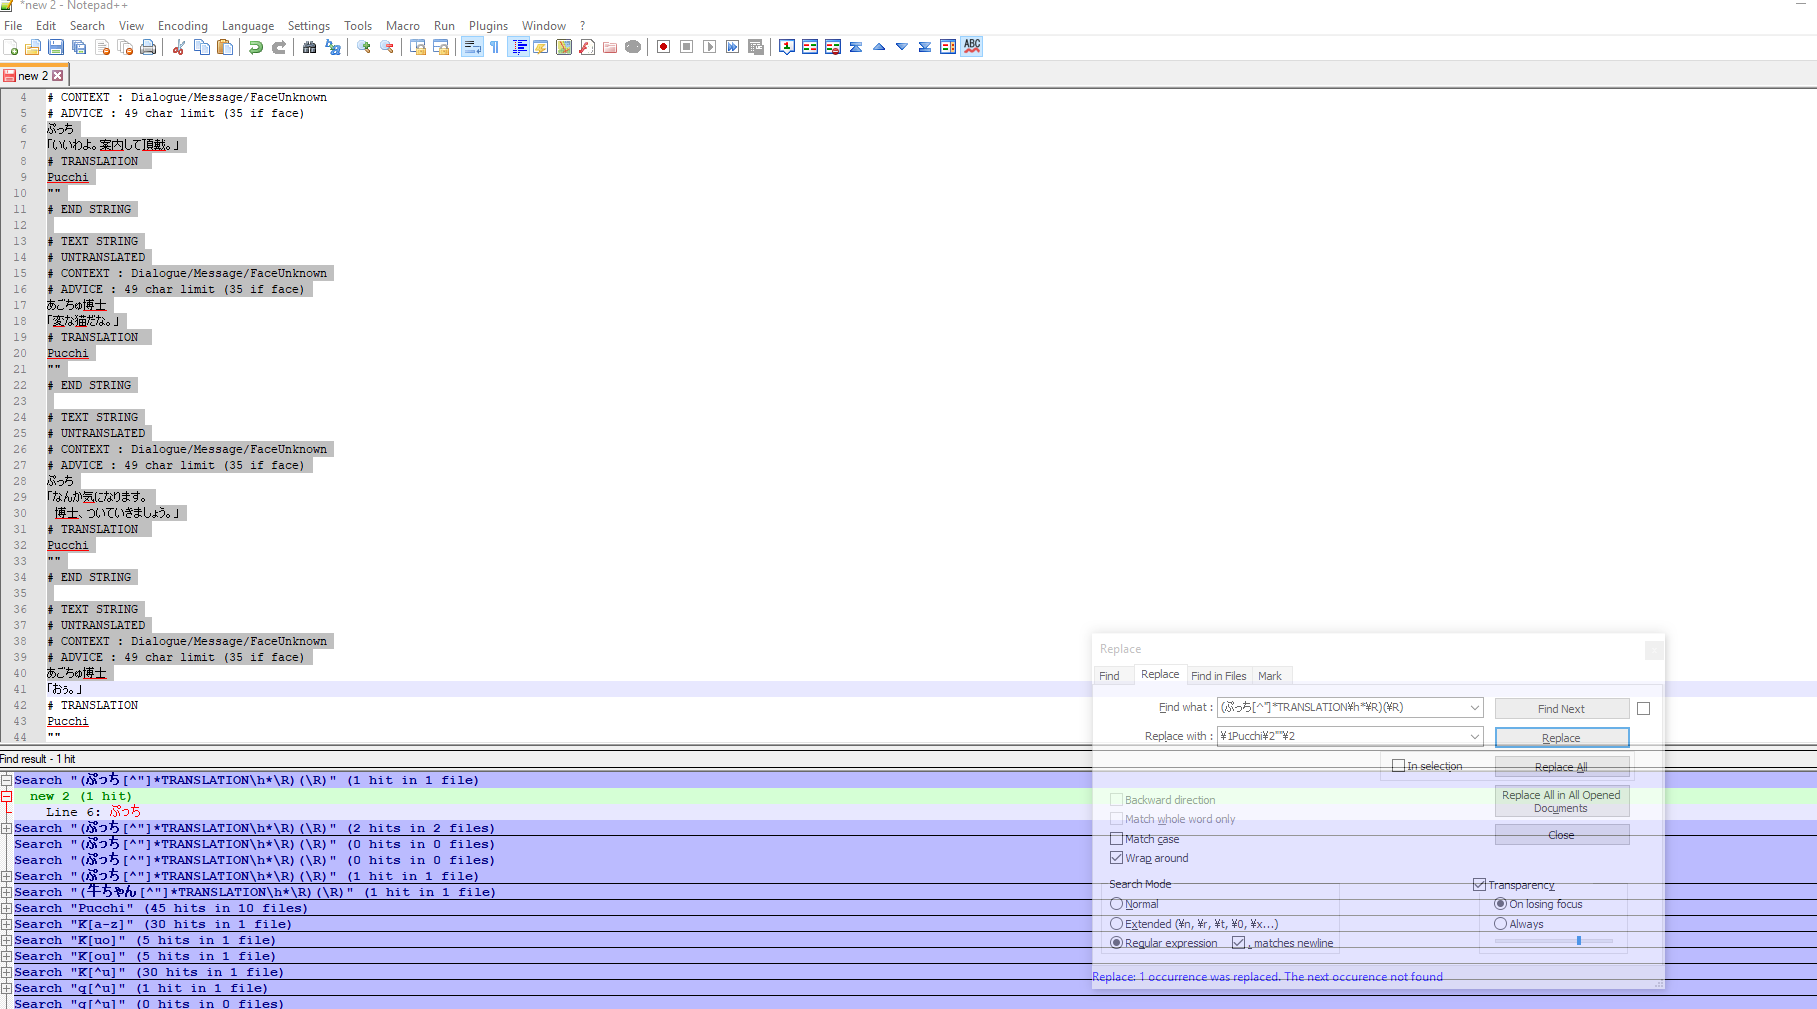Cut selection with the scissors icon
Viewport: 1817px width, 1009px height.
pos(179,47)
